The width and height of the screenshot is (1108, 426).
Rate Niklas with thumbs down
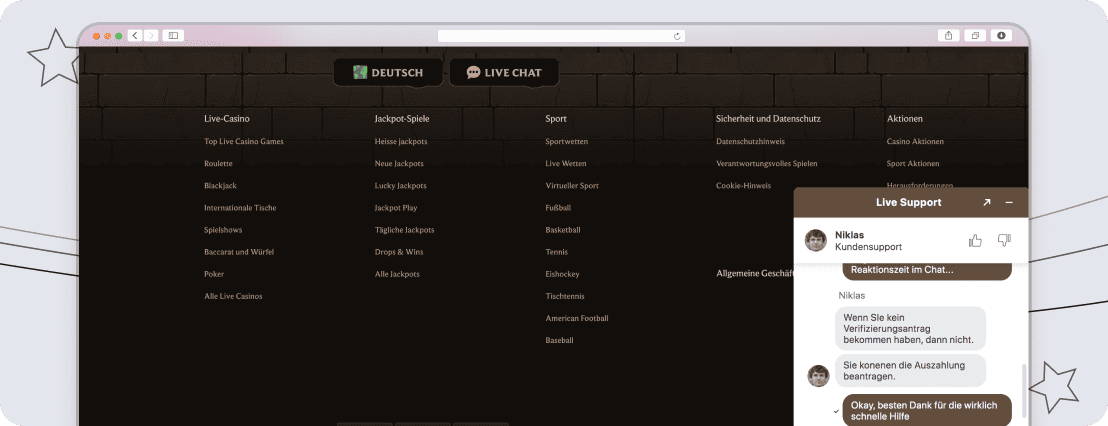point(1004,241)
